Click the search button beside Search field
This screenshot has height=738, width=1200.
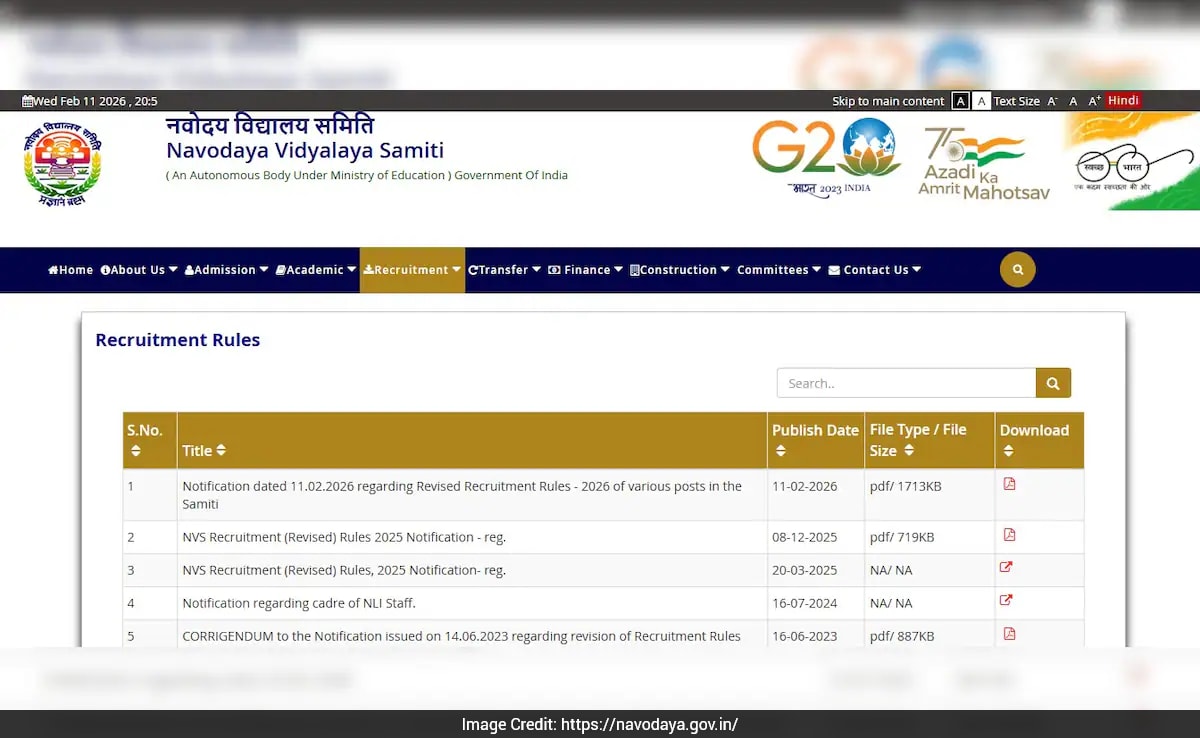[1053, 383]
